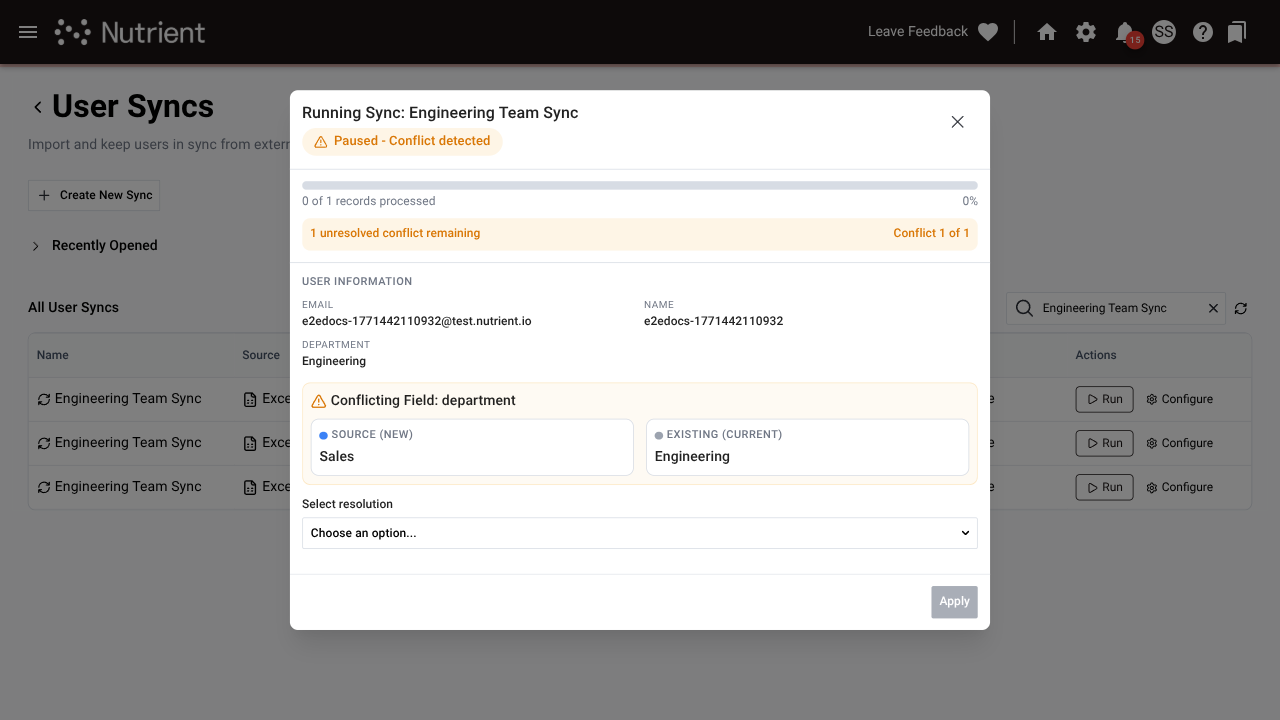Open the SS profile avatar icon
The width and height of the screenshot is (1280, 720).
(x=1163, y=31)
